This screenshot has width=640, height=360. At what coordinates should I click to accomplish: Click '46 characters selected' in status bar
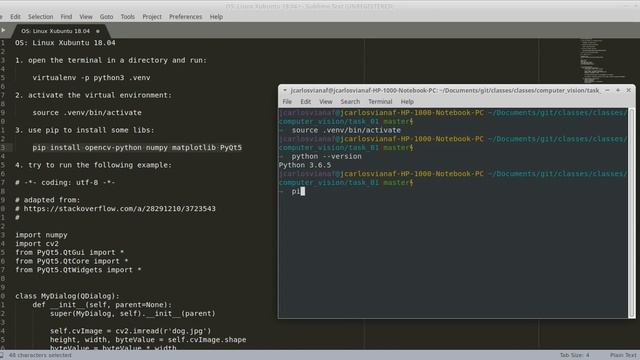pyautogui.click(x=40, y=355)
